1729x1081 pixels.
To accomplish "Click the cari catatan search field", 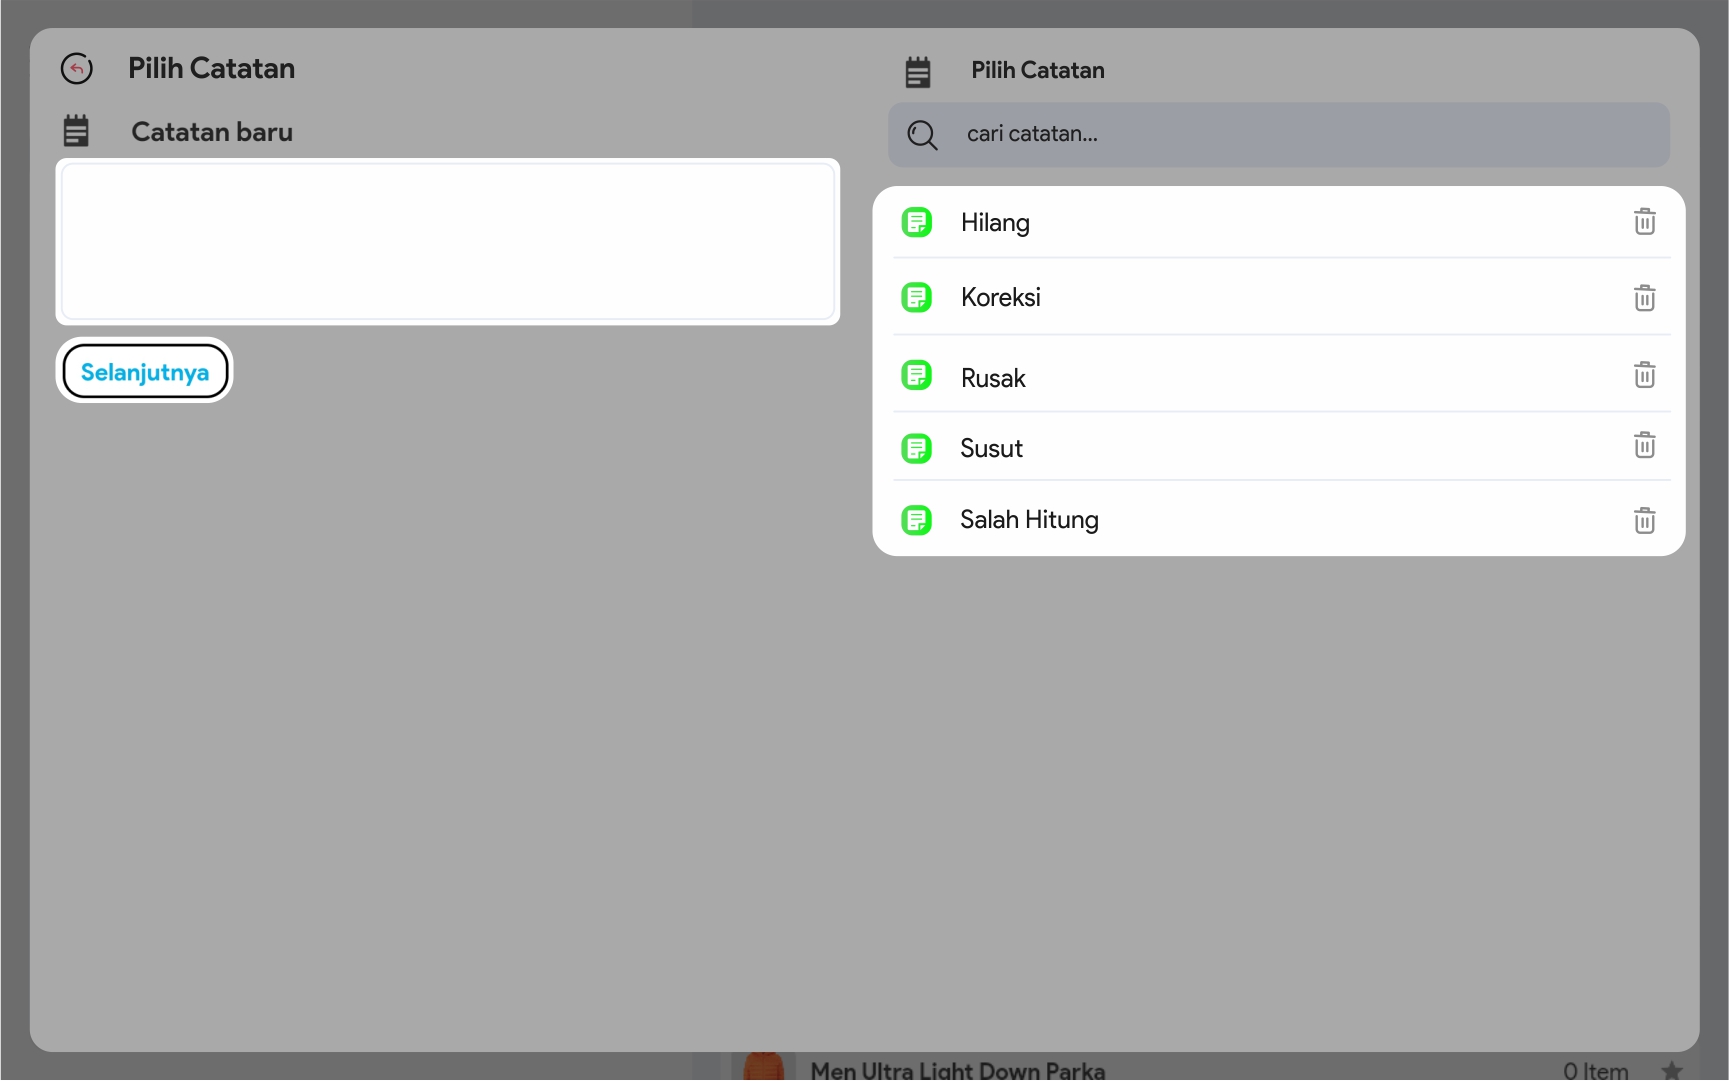I will 1300,135.
